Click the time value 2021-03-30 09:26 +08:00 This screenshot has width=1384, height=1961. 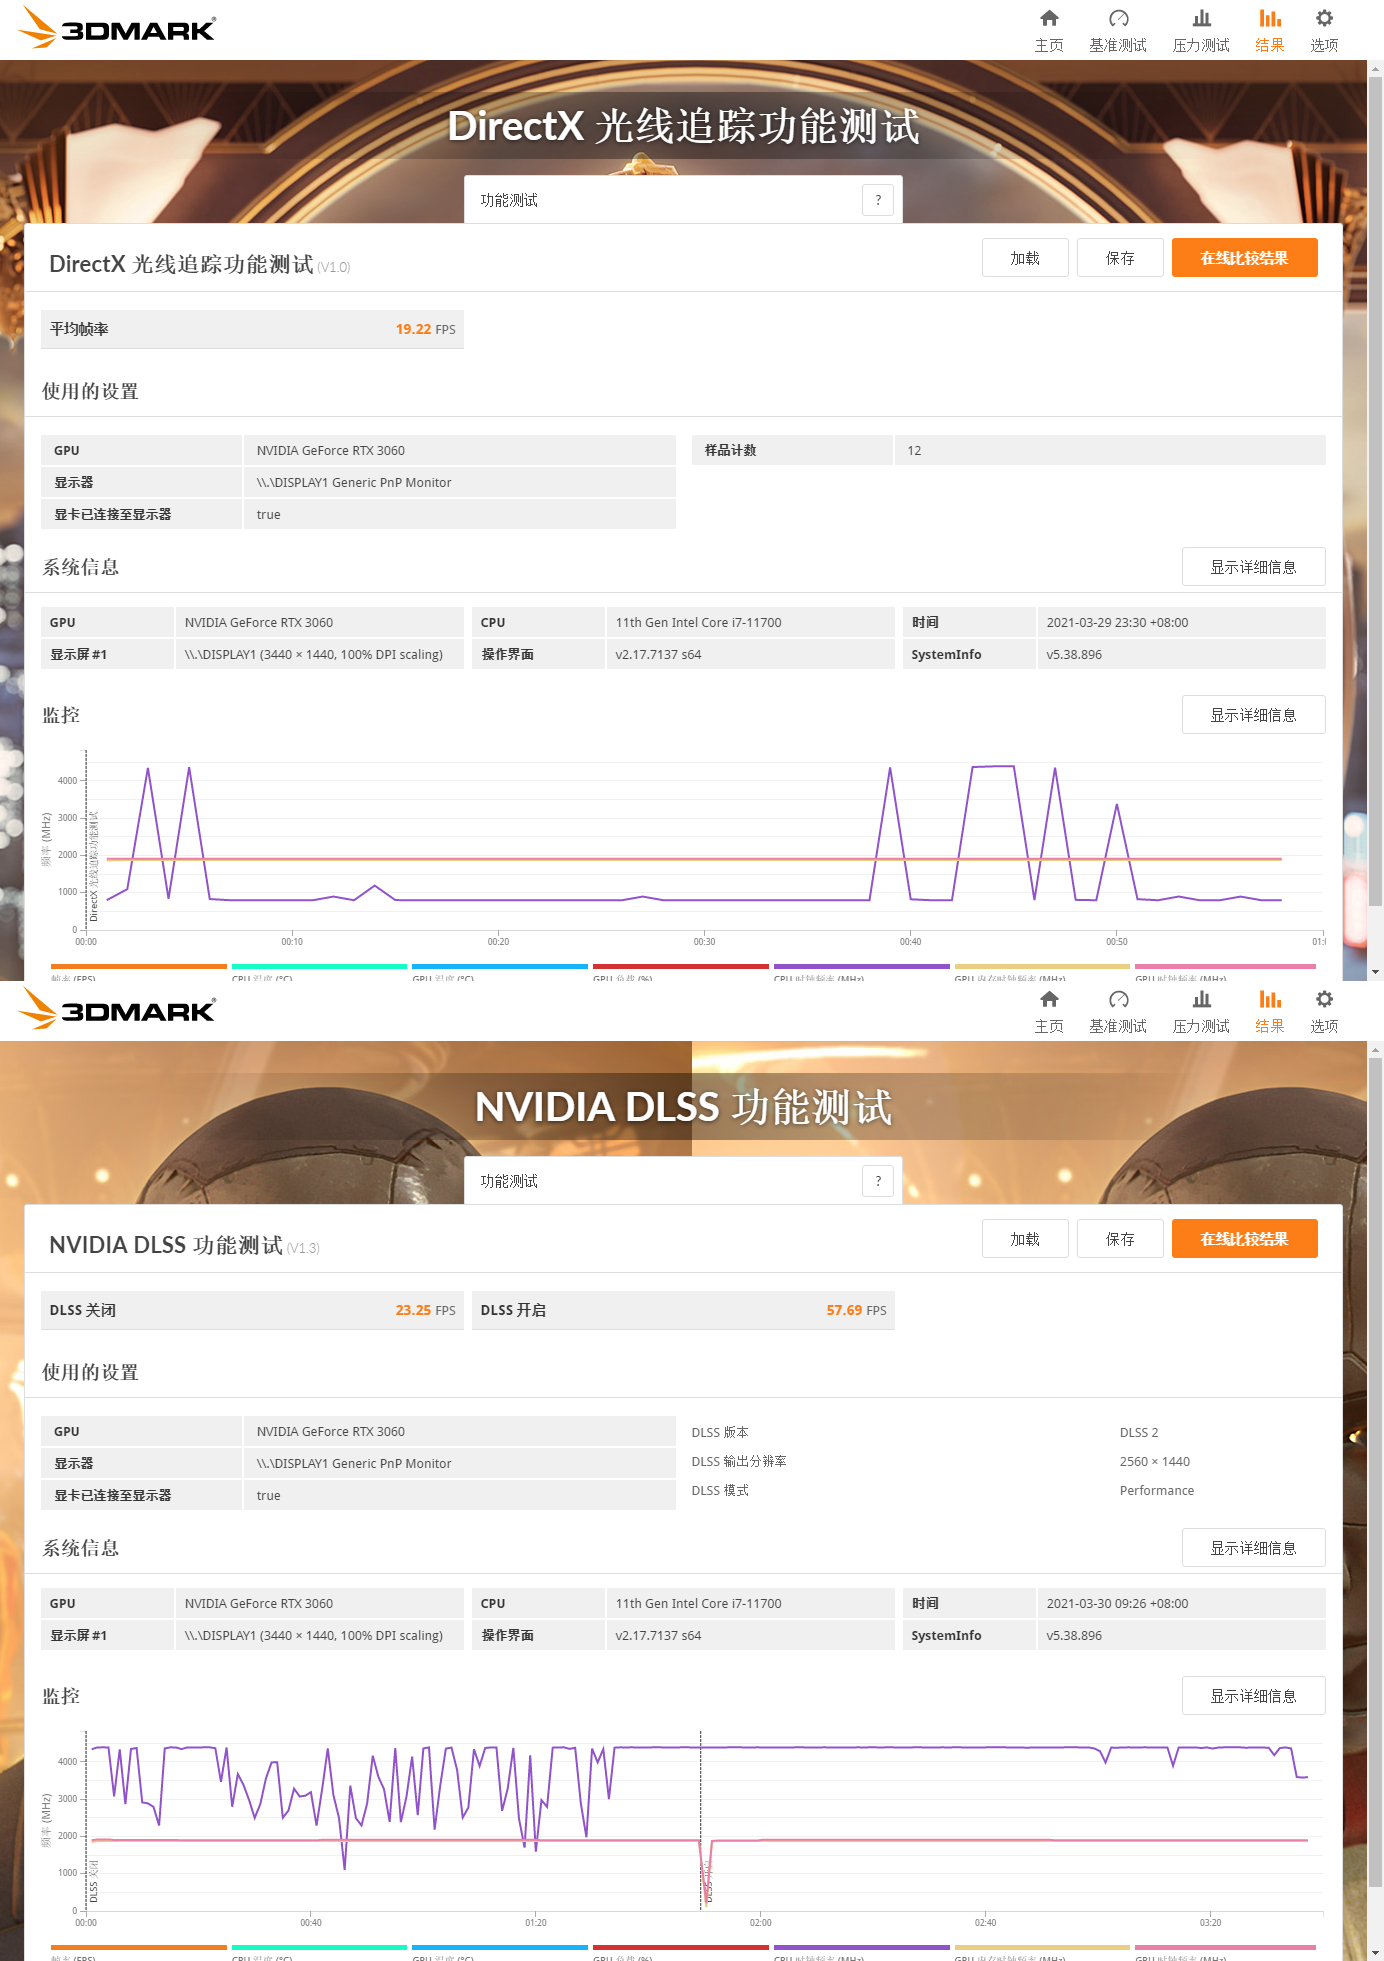[x=1117, y=1604]
